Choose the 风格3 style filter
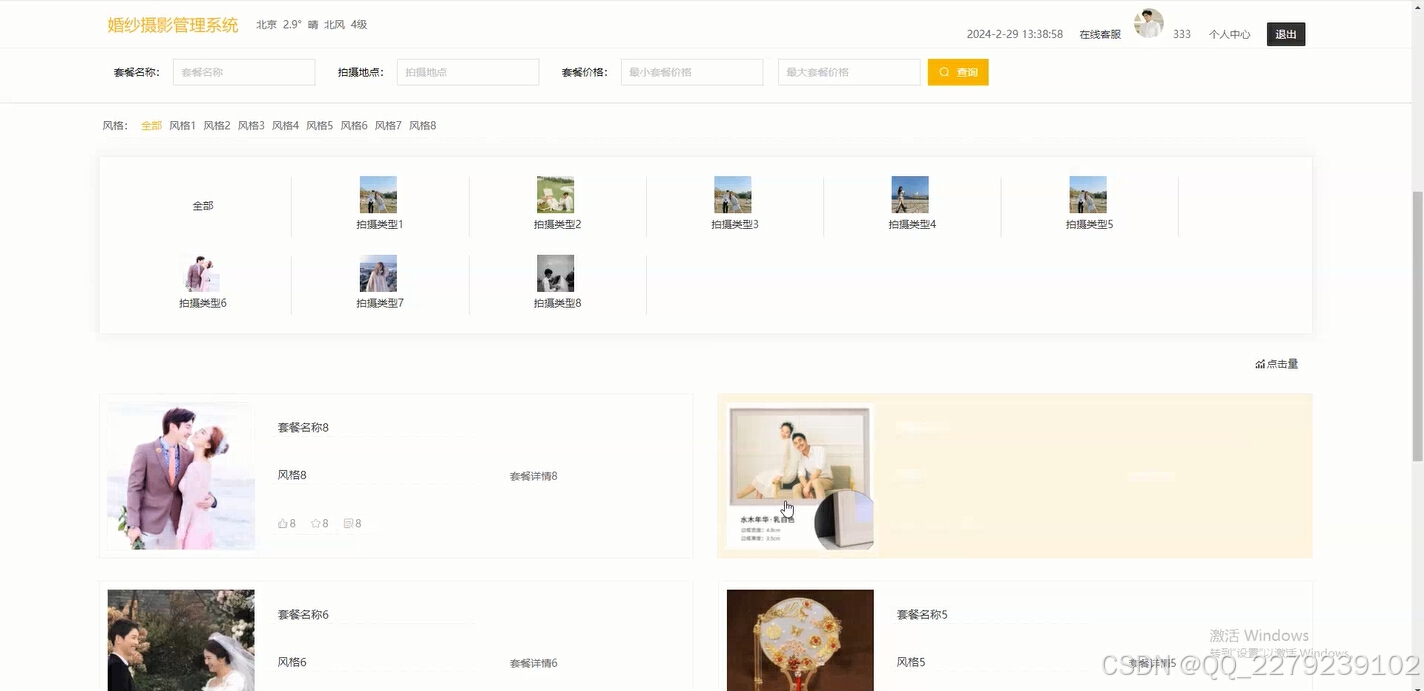The height and width of the screenshot is (691, 1424). click(x=250, y=125)
